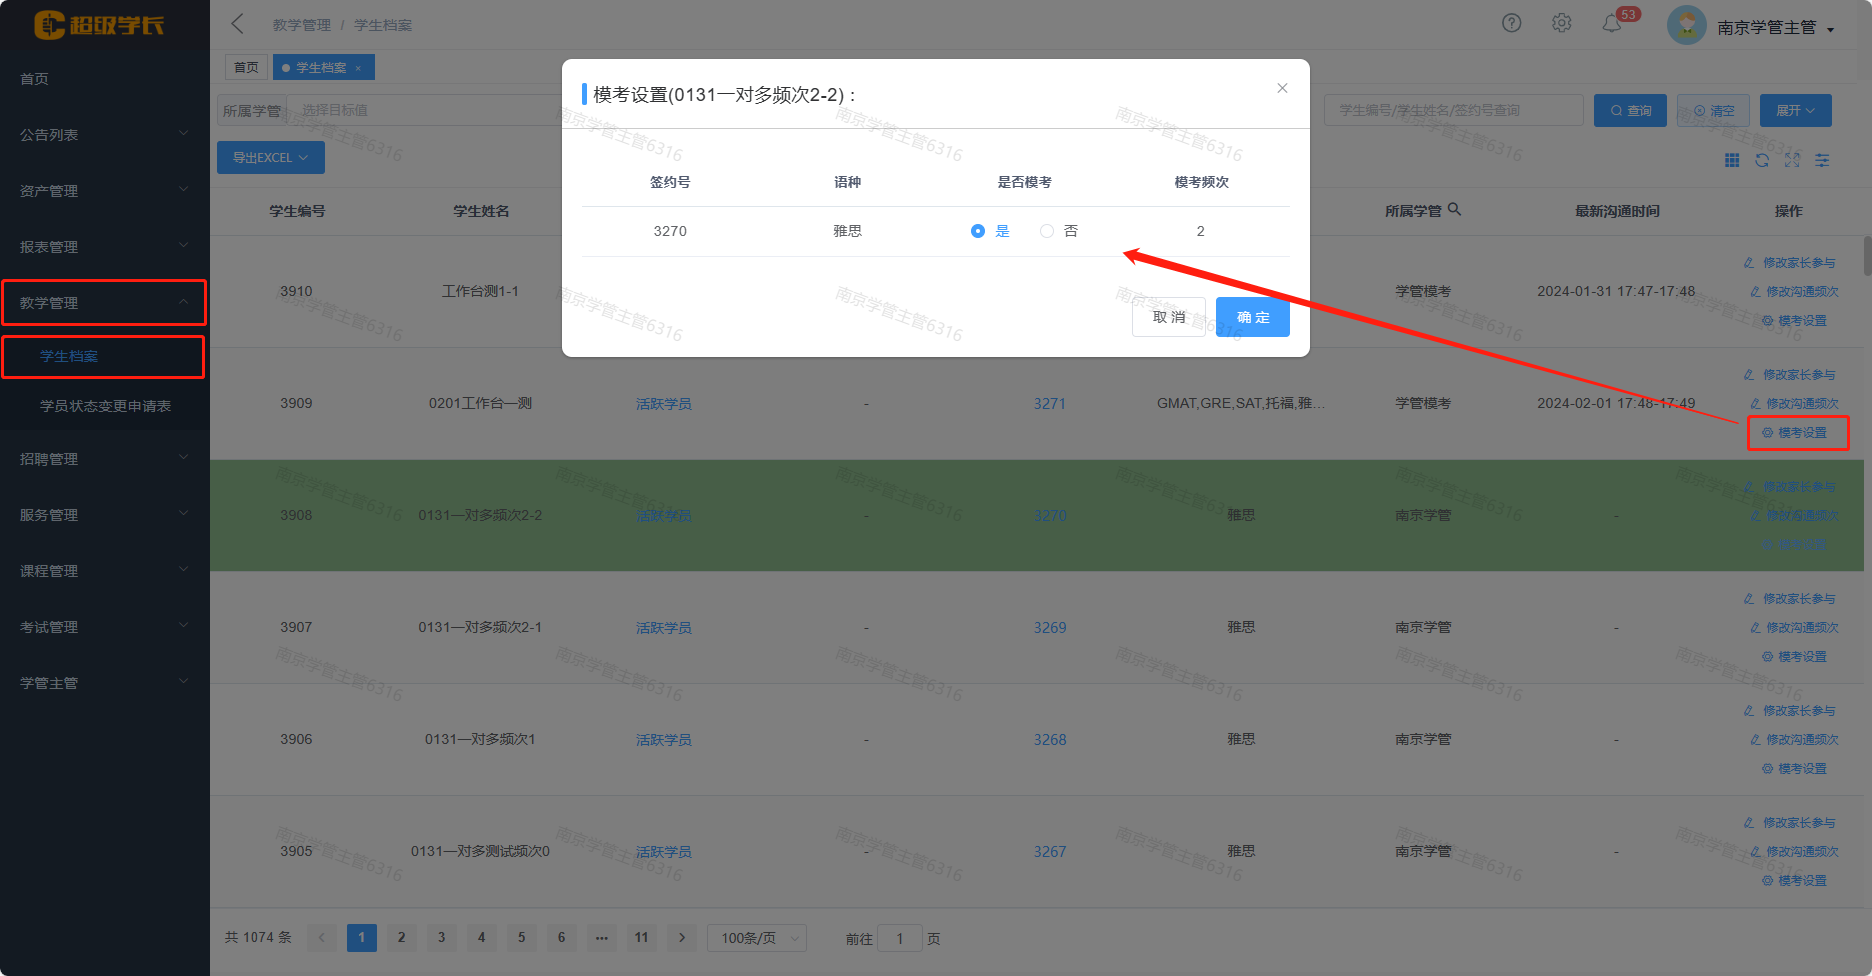1872x976 pixels.
Task: Click the table refresh icon
Action: [x=1762, y=160]
